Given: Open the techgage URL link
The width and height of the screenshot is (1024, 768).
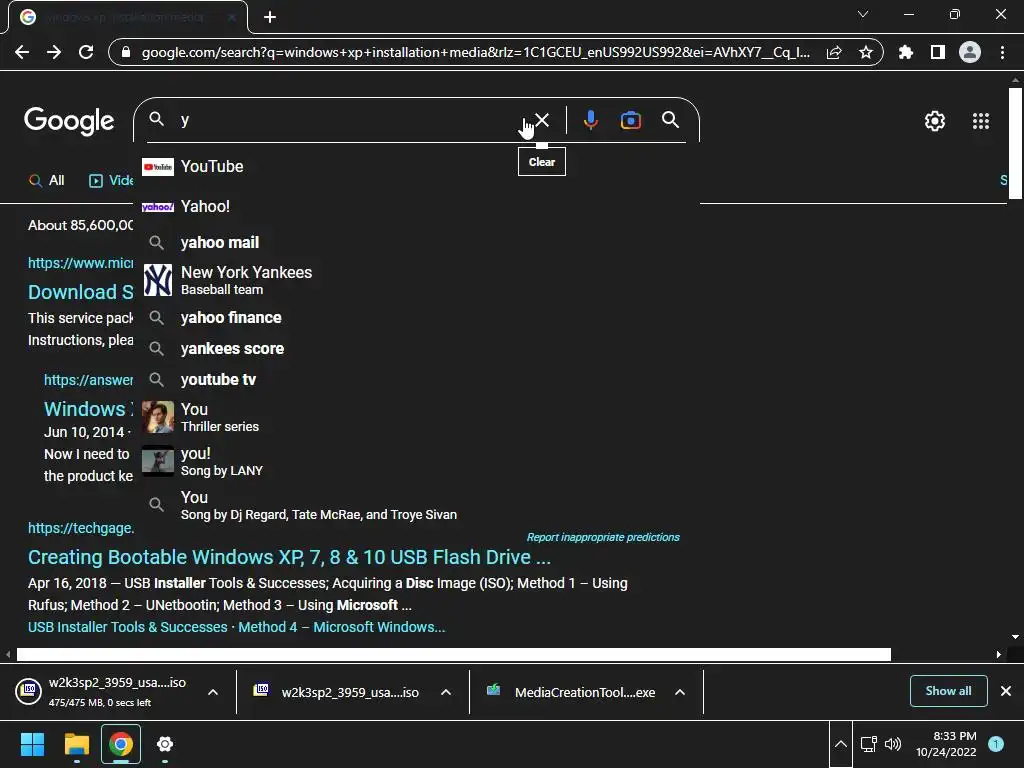Looking at the screenshot, I should click(81, 528).
